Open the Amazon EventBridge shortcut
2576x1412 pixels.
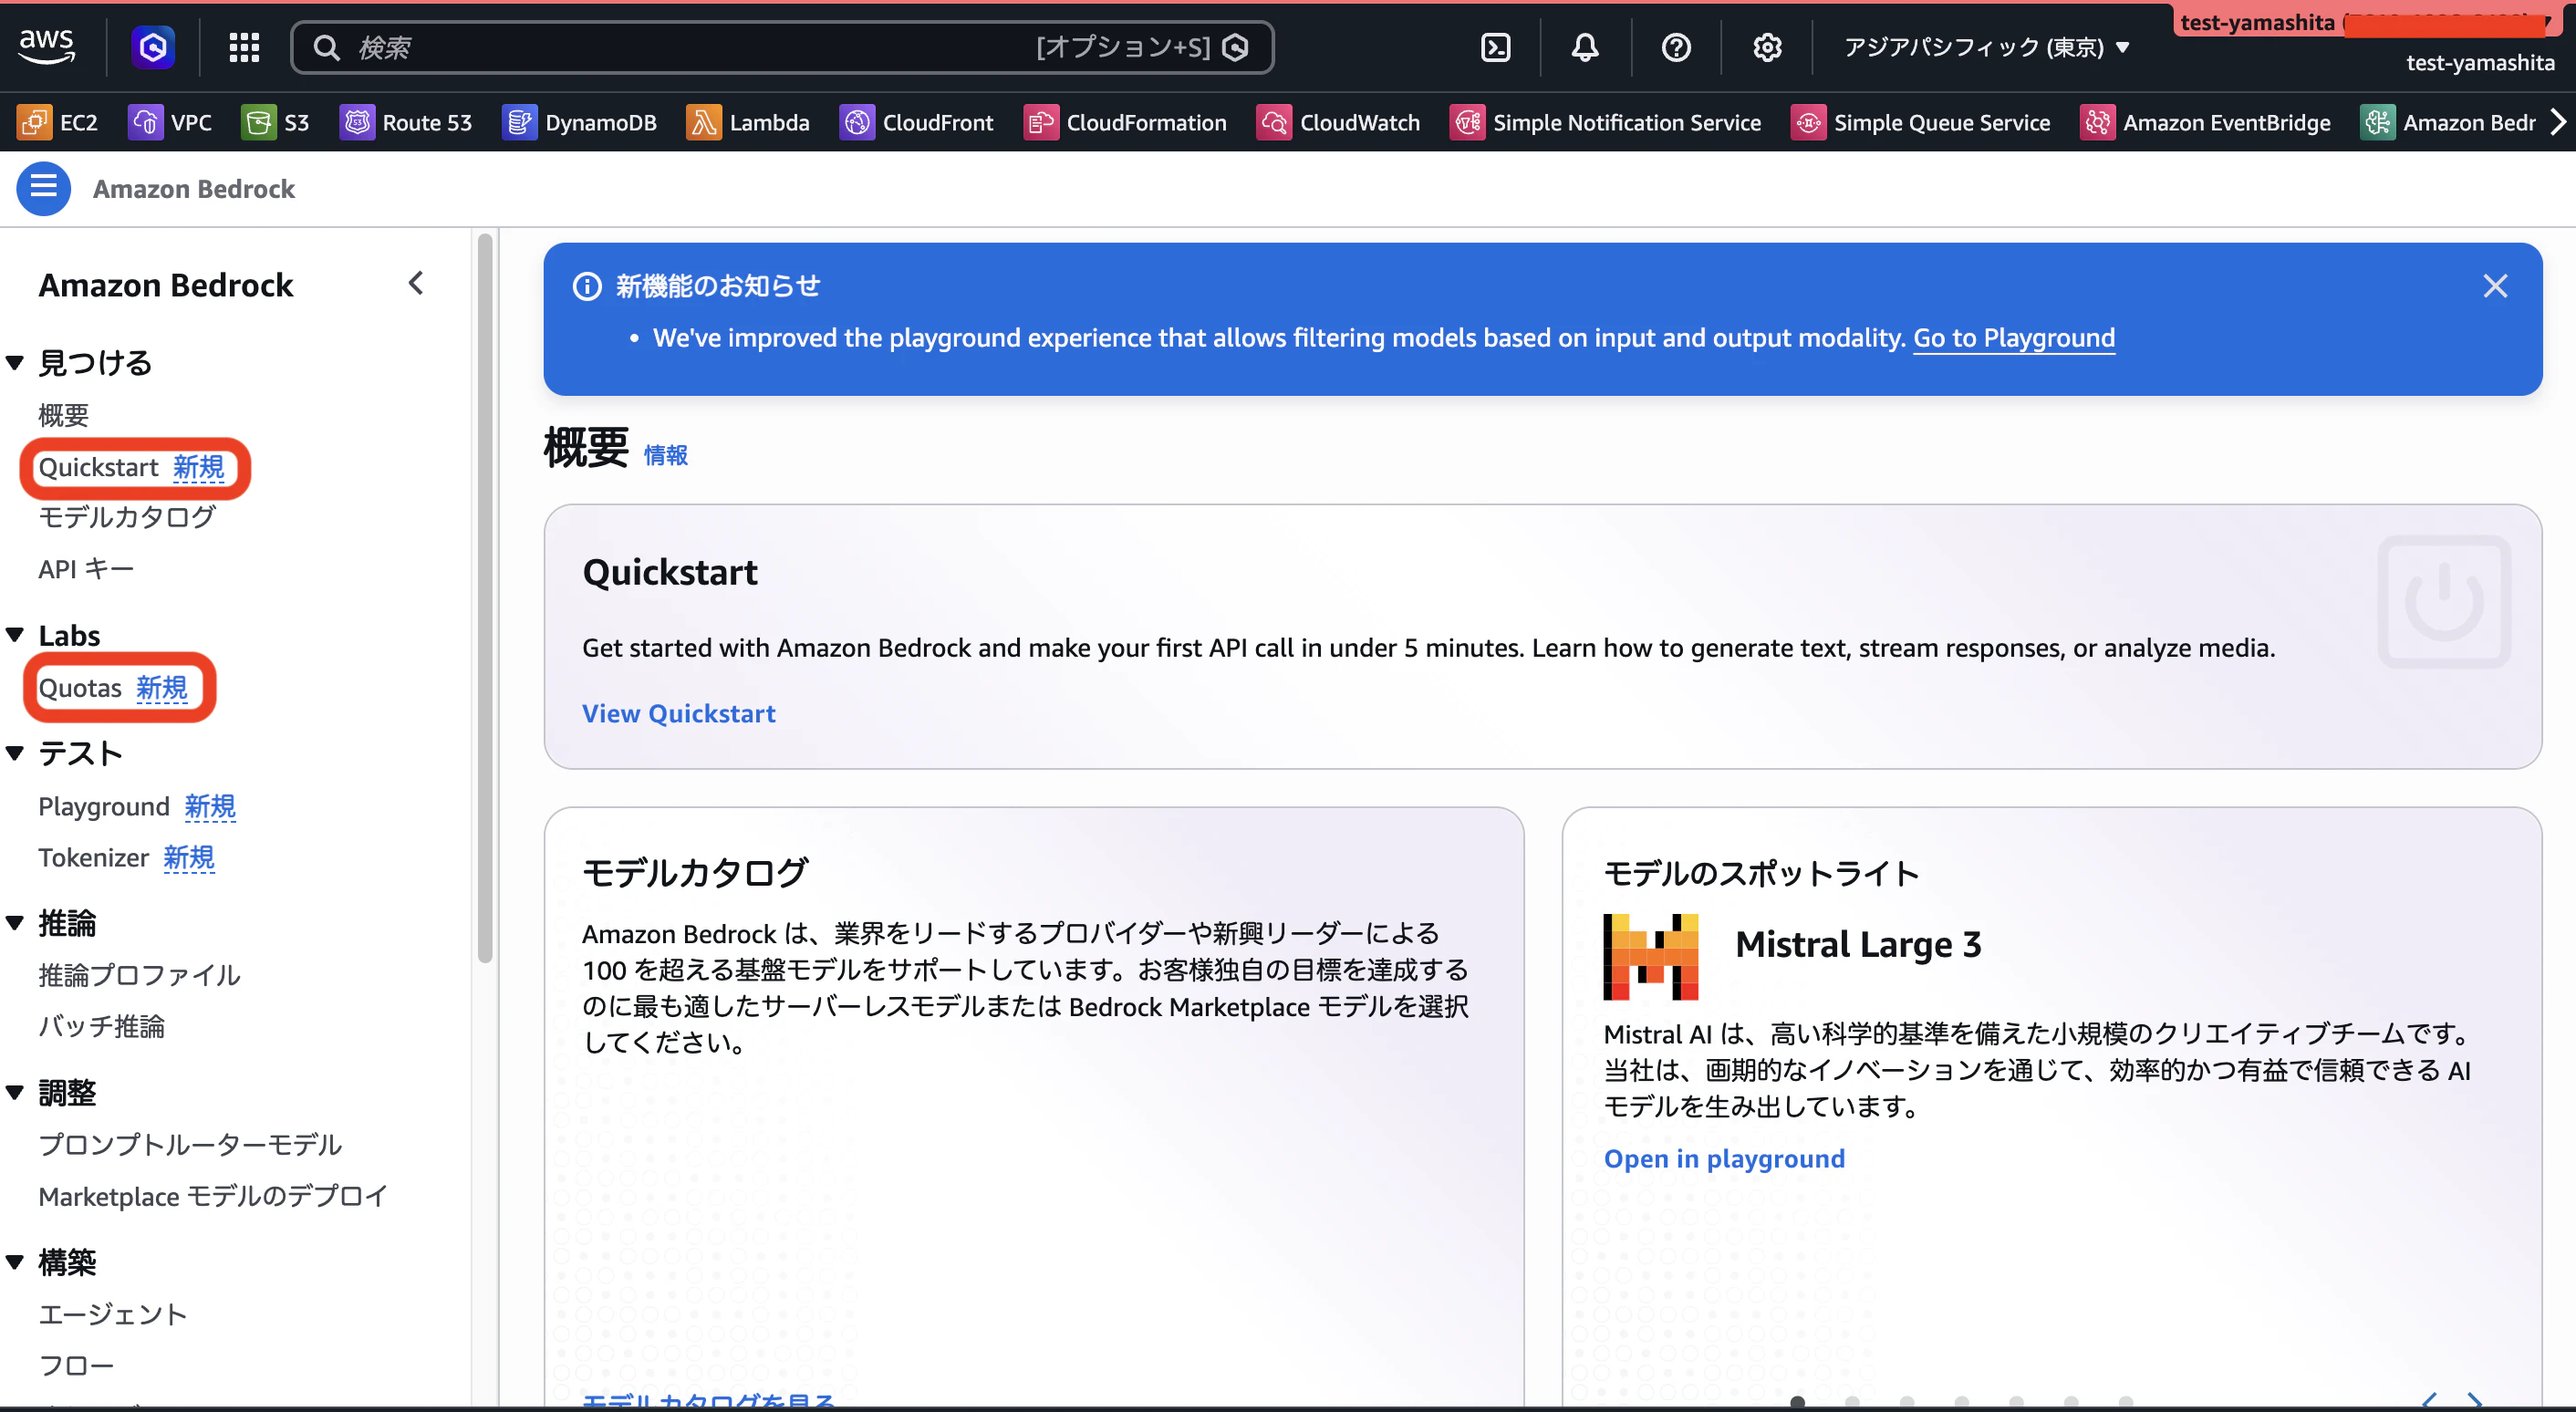click(x=2206, y=122)
